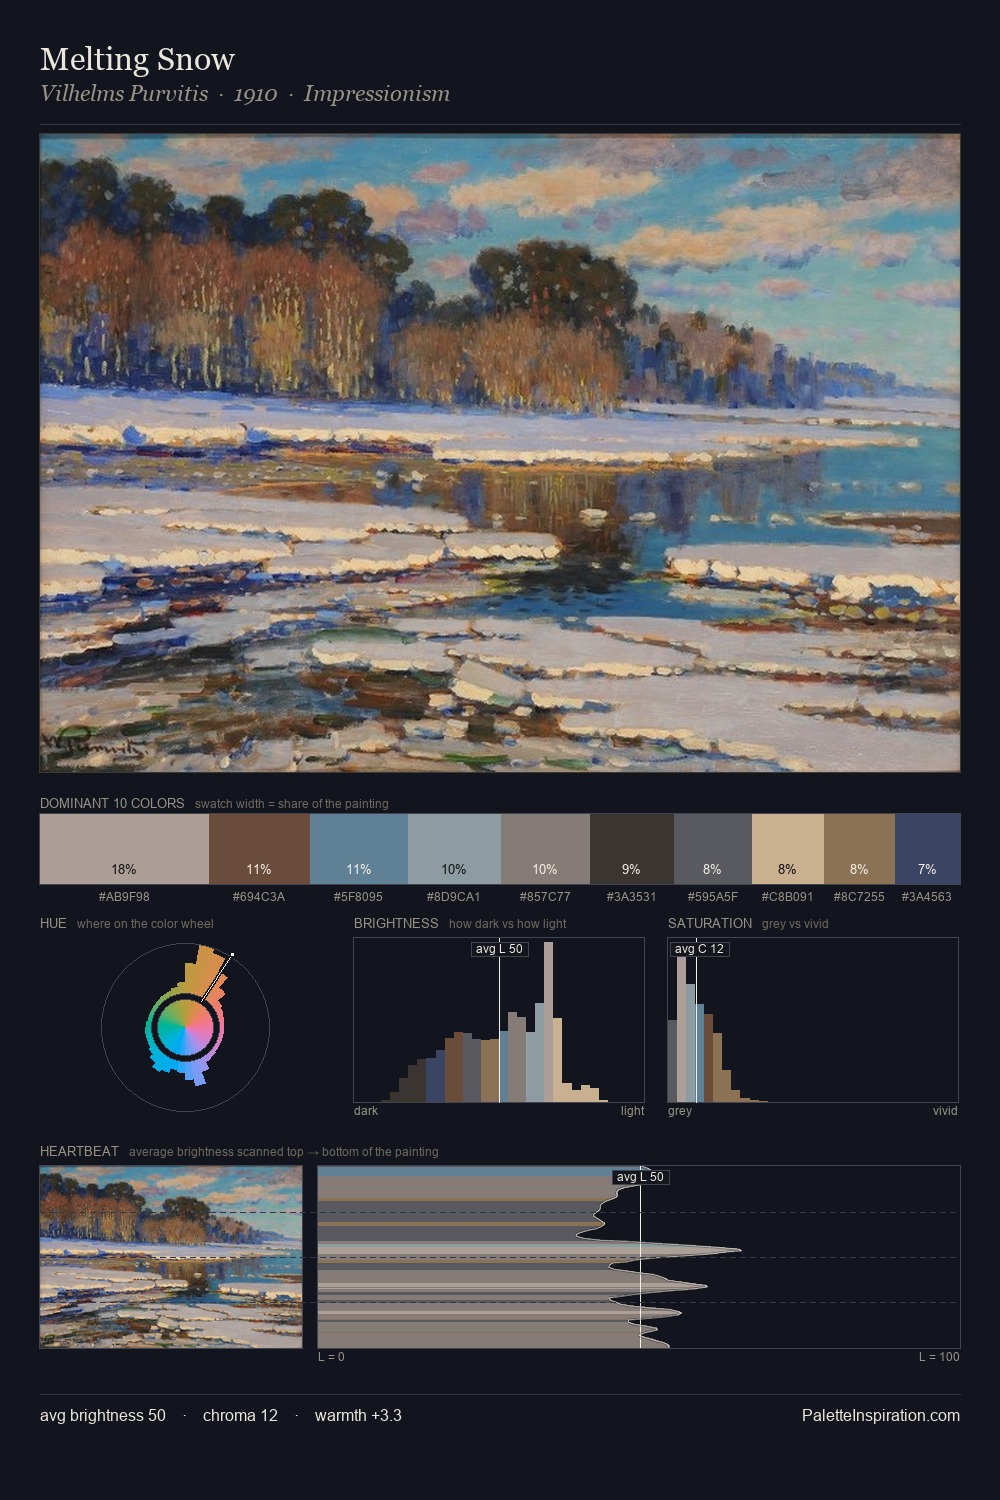Open the main Melting Snow painting image
Viewport: 1000px width, 1500px height.
[500, 453]
